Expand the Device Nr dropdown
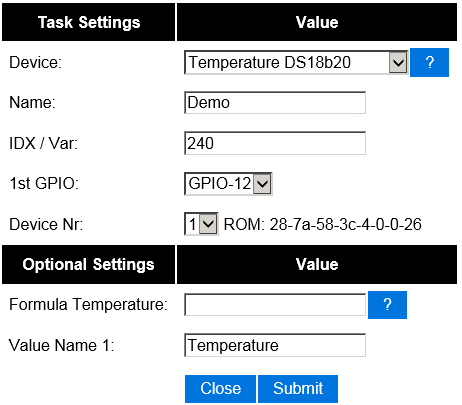 [201, 224]
